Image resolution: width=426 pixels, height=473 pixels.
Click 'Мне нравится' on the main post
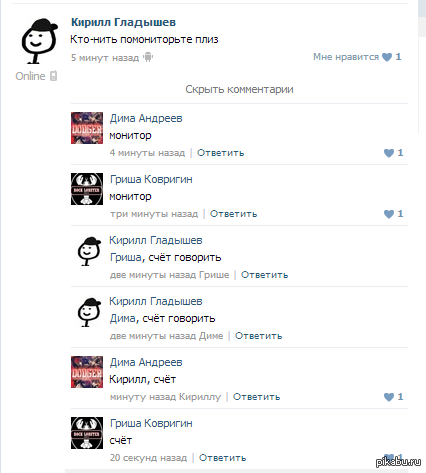[x=346, y=57]
